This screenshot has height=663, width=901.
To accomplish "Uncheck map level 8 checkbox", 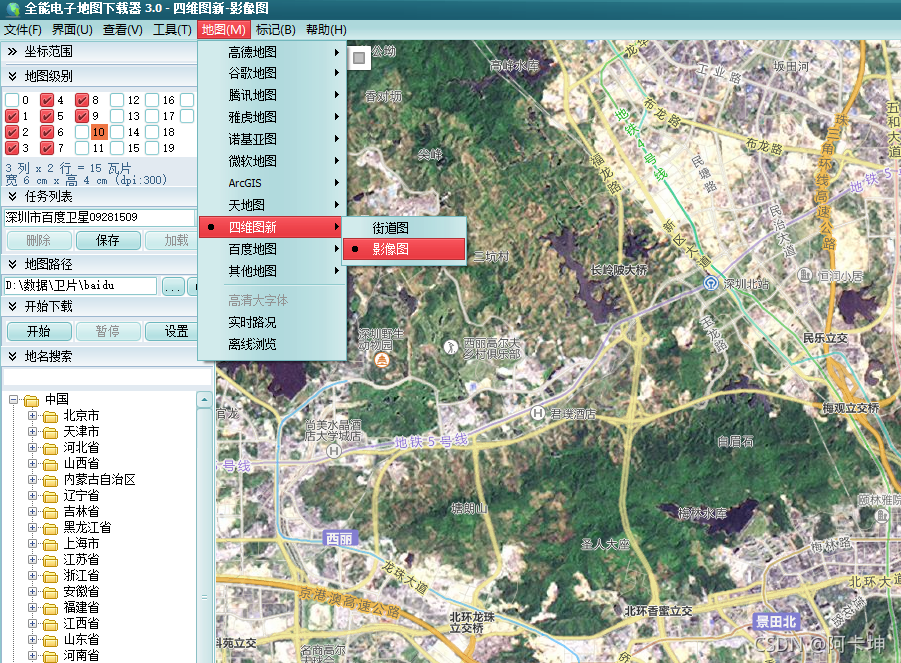I will tap(82, 100).
